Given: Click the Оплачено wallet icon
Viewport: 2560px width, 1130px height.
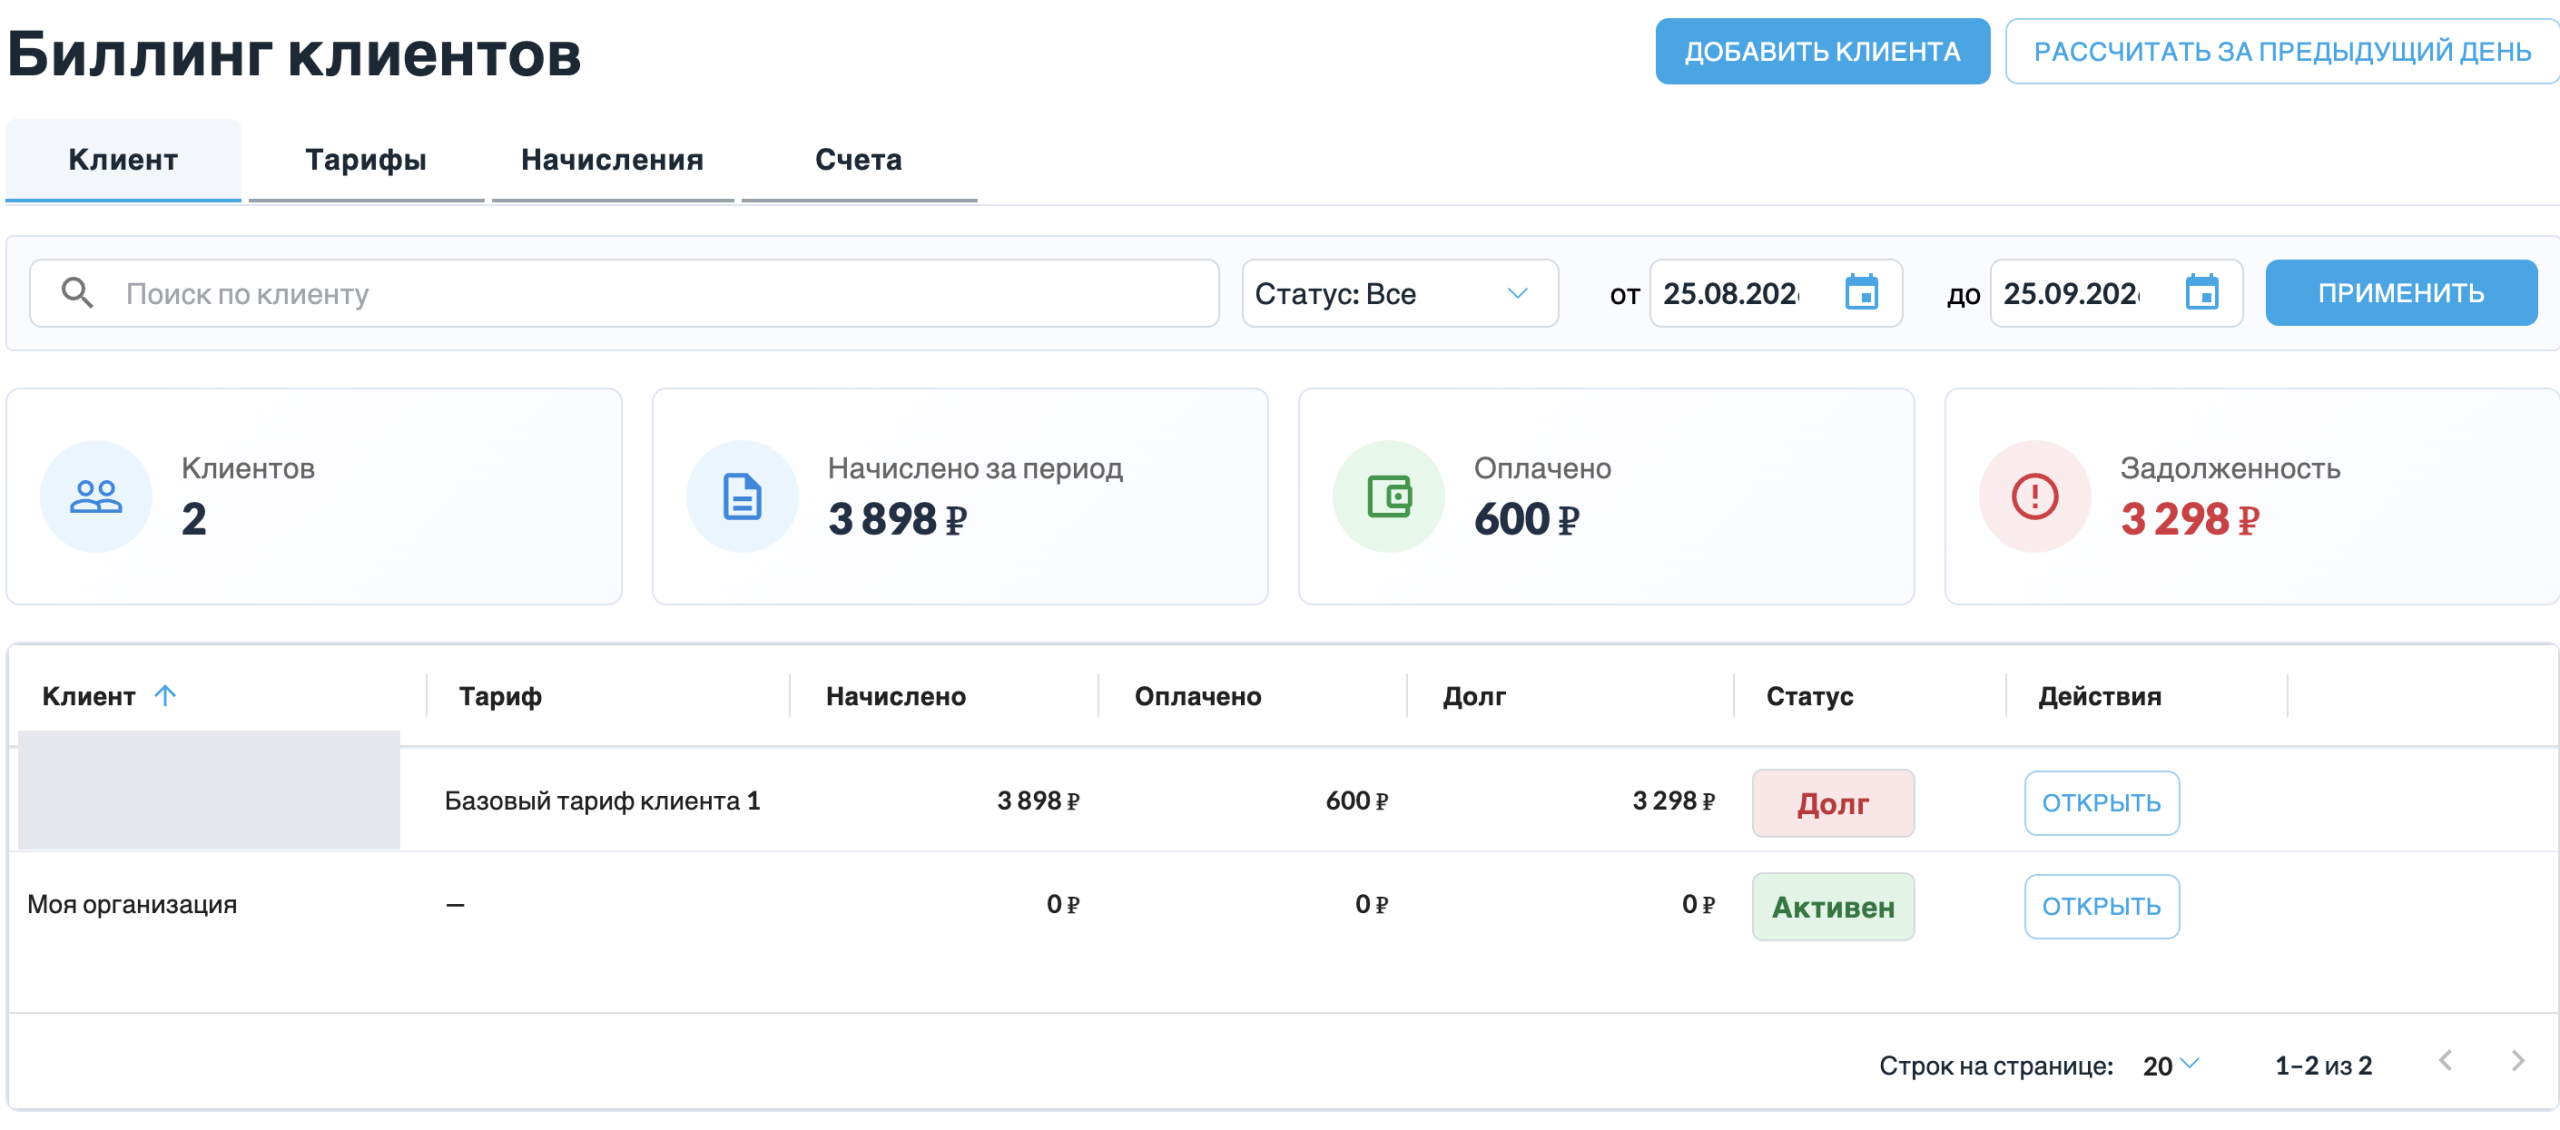Looking at the screenshot, I should [x=1389, y=496].
